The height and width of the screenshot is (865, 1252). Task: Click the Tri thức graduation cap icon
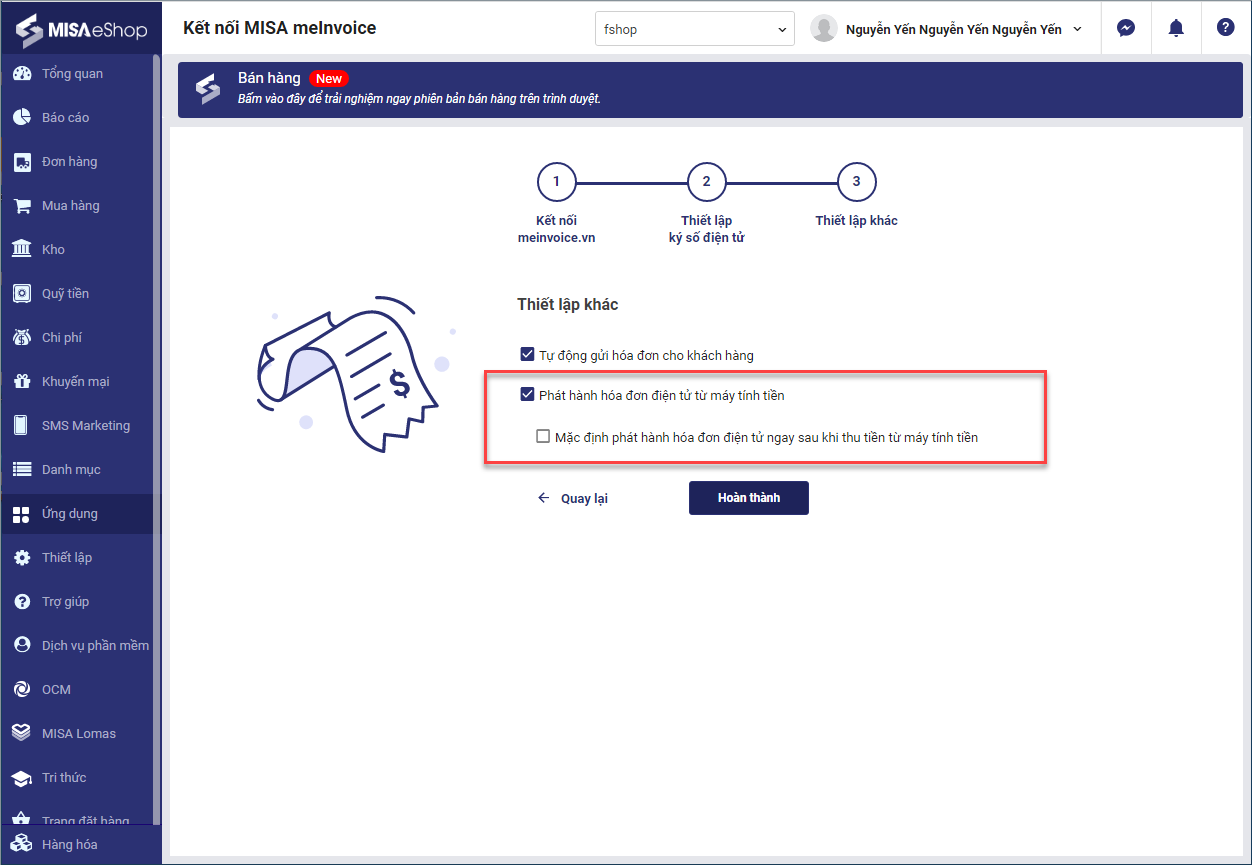21,778
